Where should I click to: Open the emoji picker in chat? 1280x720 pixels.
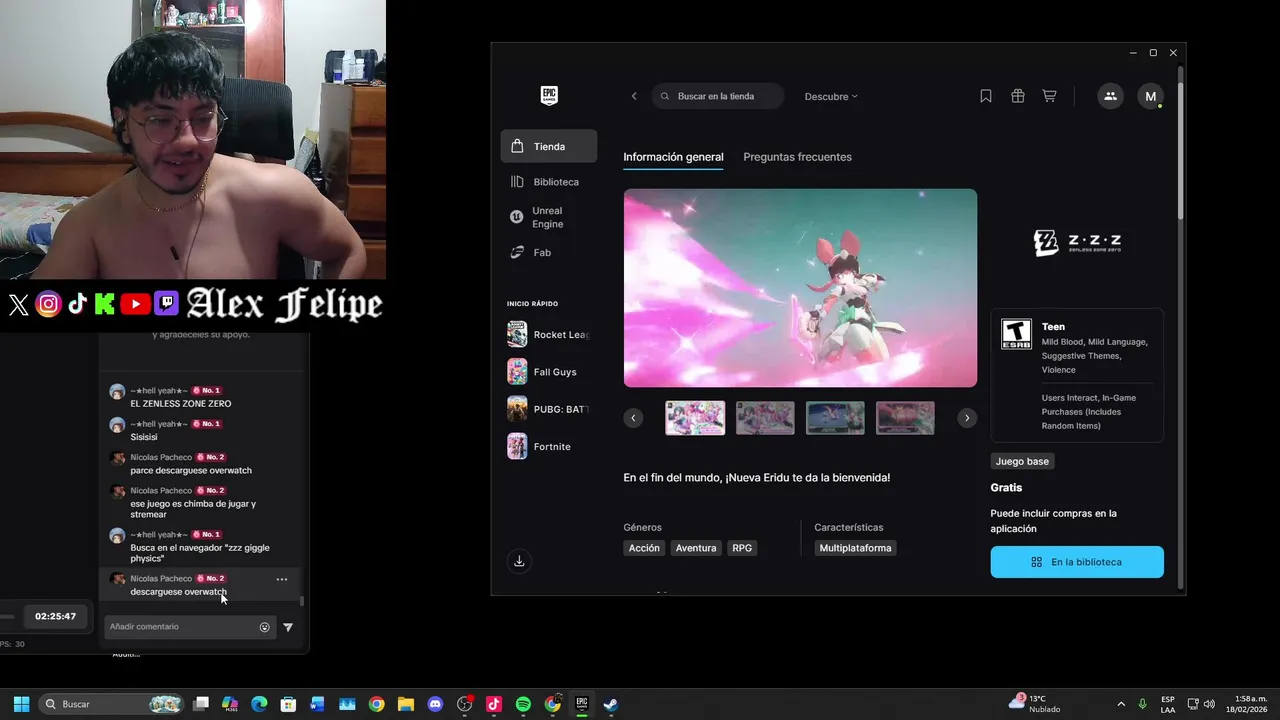coord(265,628)
